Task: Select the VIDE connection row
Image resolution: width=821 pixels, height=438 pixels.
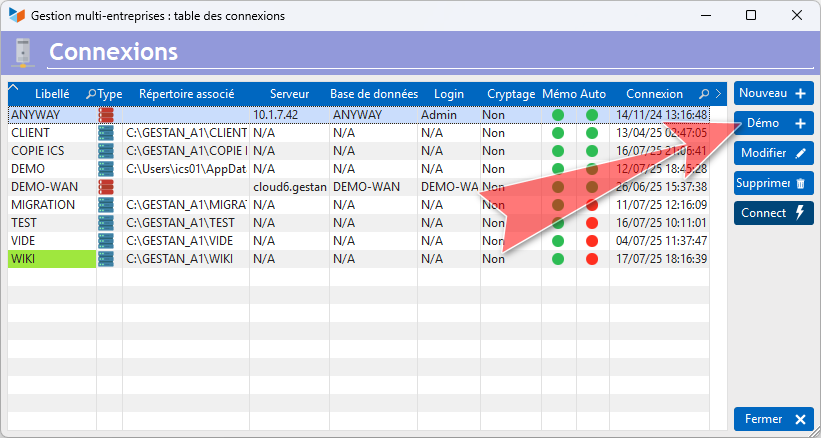Action: tap(359, 241)
